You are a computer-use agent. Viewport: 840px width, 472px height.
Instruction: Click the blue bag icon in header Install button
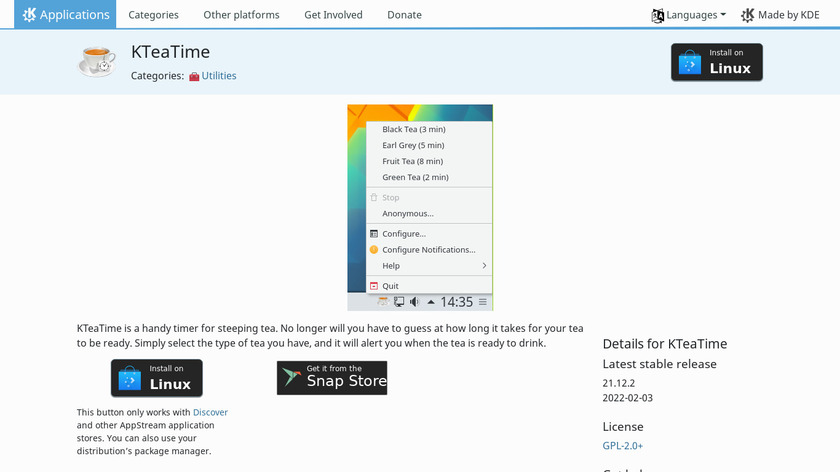689,63
